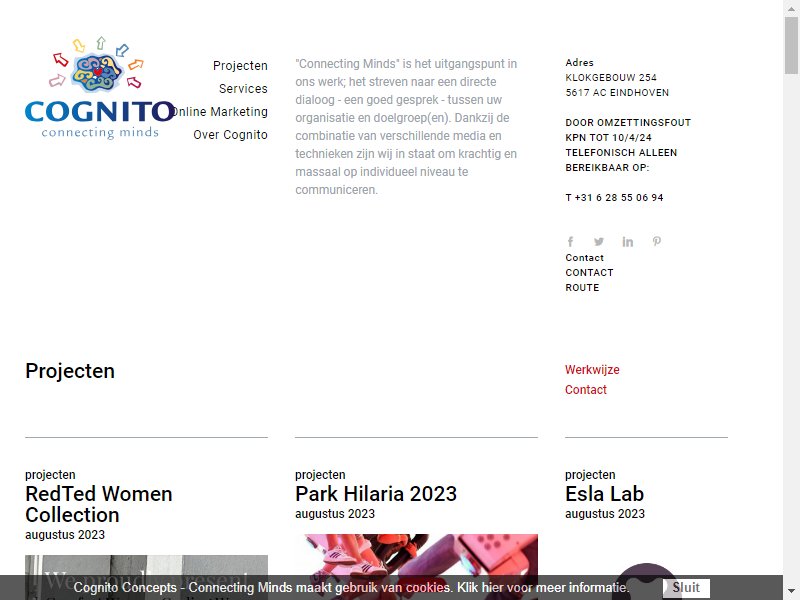Click 'projecten' label above RedTed Women Collection

click(x=50, y=474)
